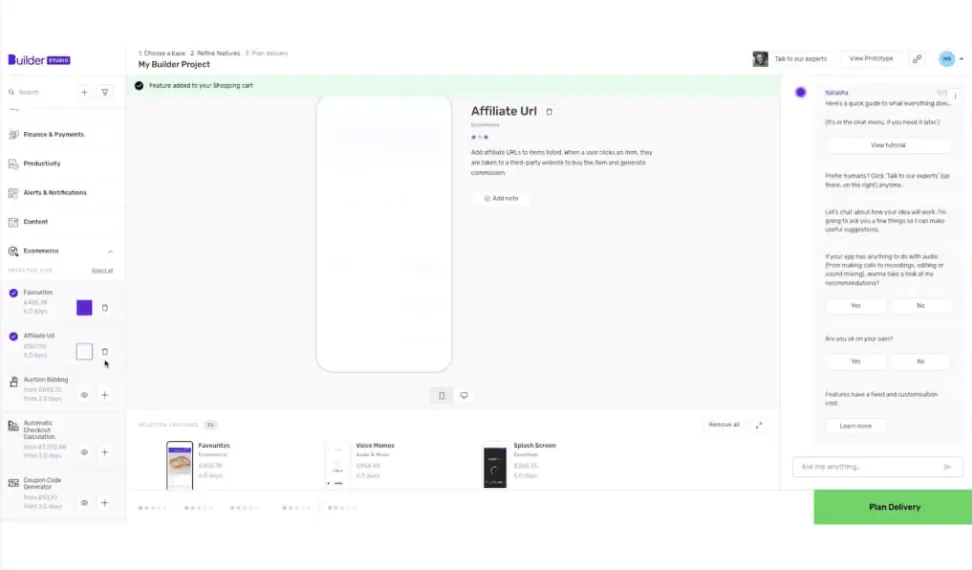Open the Favourites thumbnail in selected features
972x570 pixels.
click(180, 465)
